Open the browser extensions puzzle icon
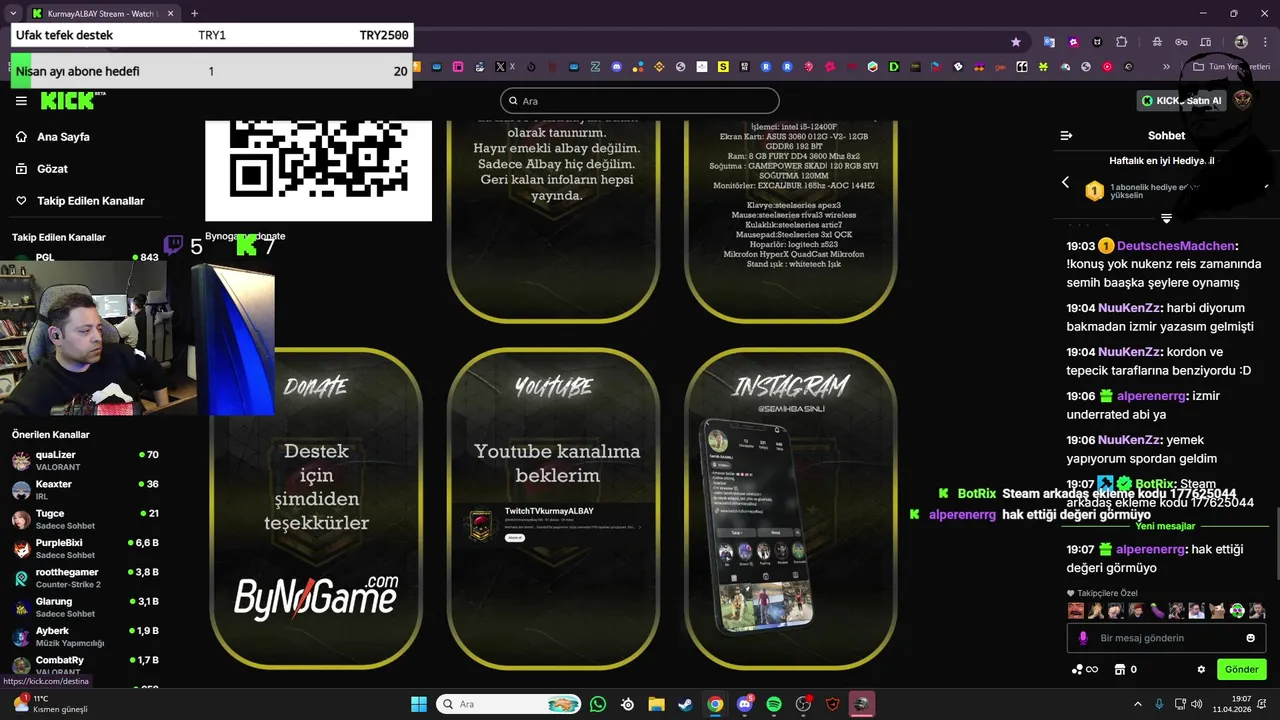Image resolution: width=1280 pixels, height=720 pixels. pyautogui.click(x=1121, y=42)
